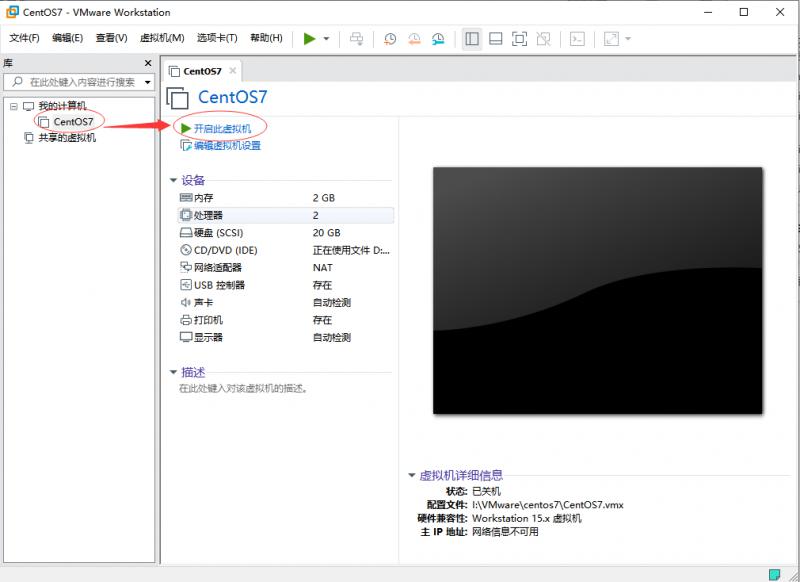Click the CD/DVD disc icon
800x582 pixels.
pos(186,250)
